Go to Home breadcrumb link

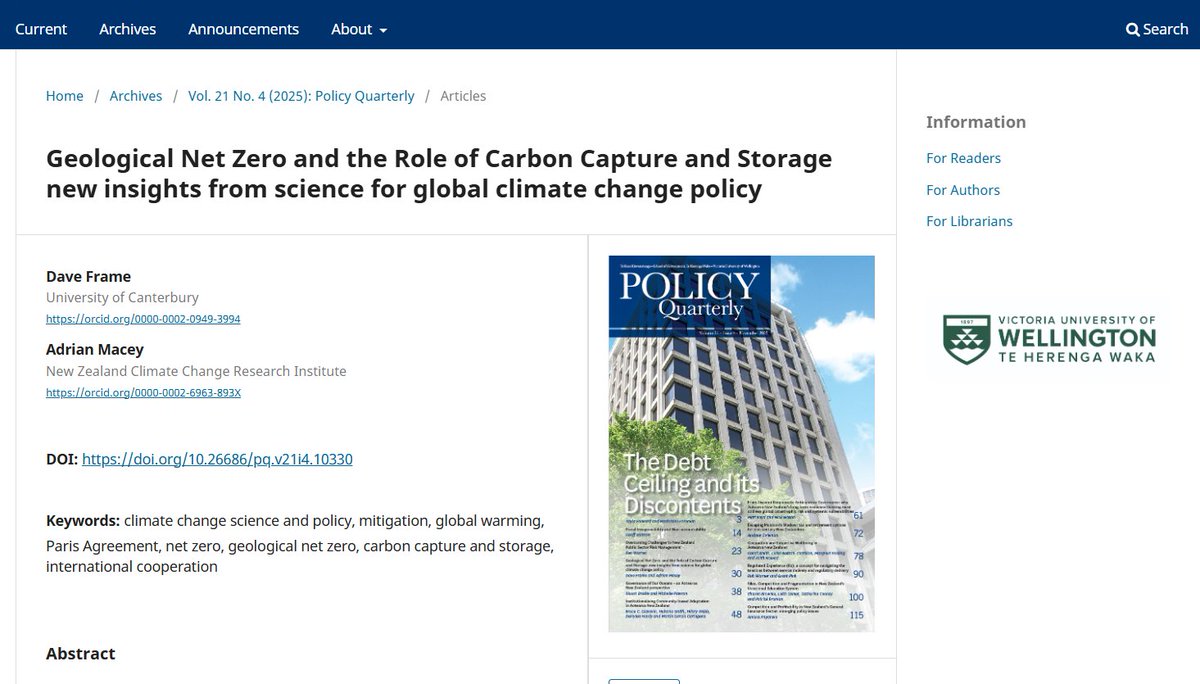(65, 96)
